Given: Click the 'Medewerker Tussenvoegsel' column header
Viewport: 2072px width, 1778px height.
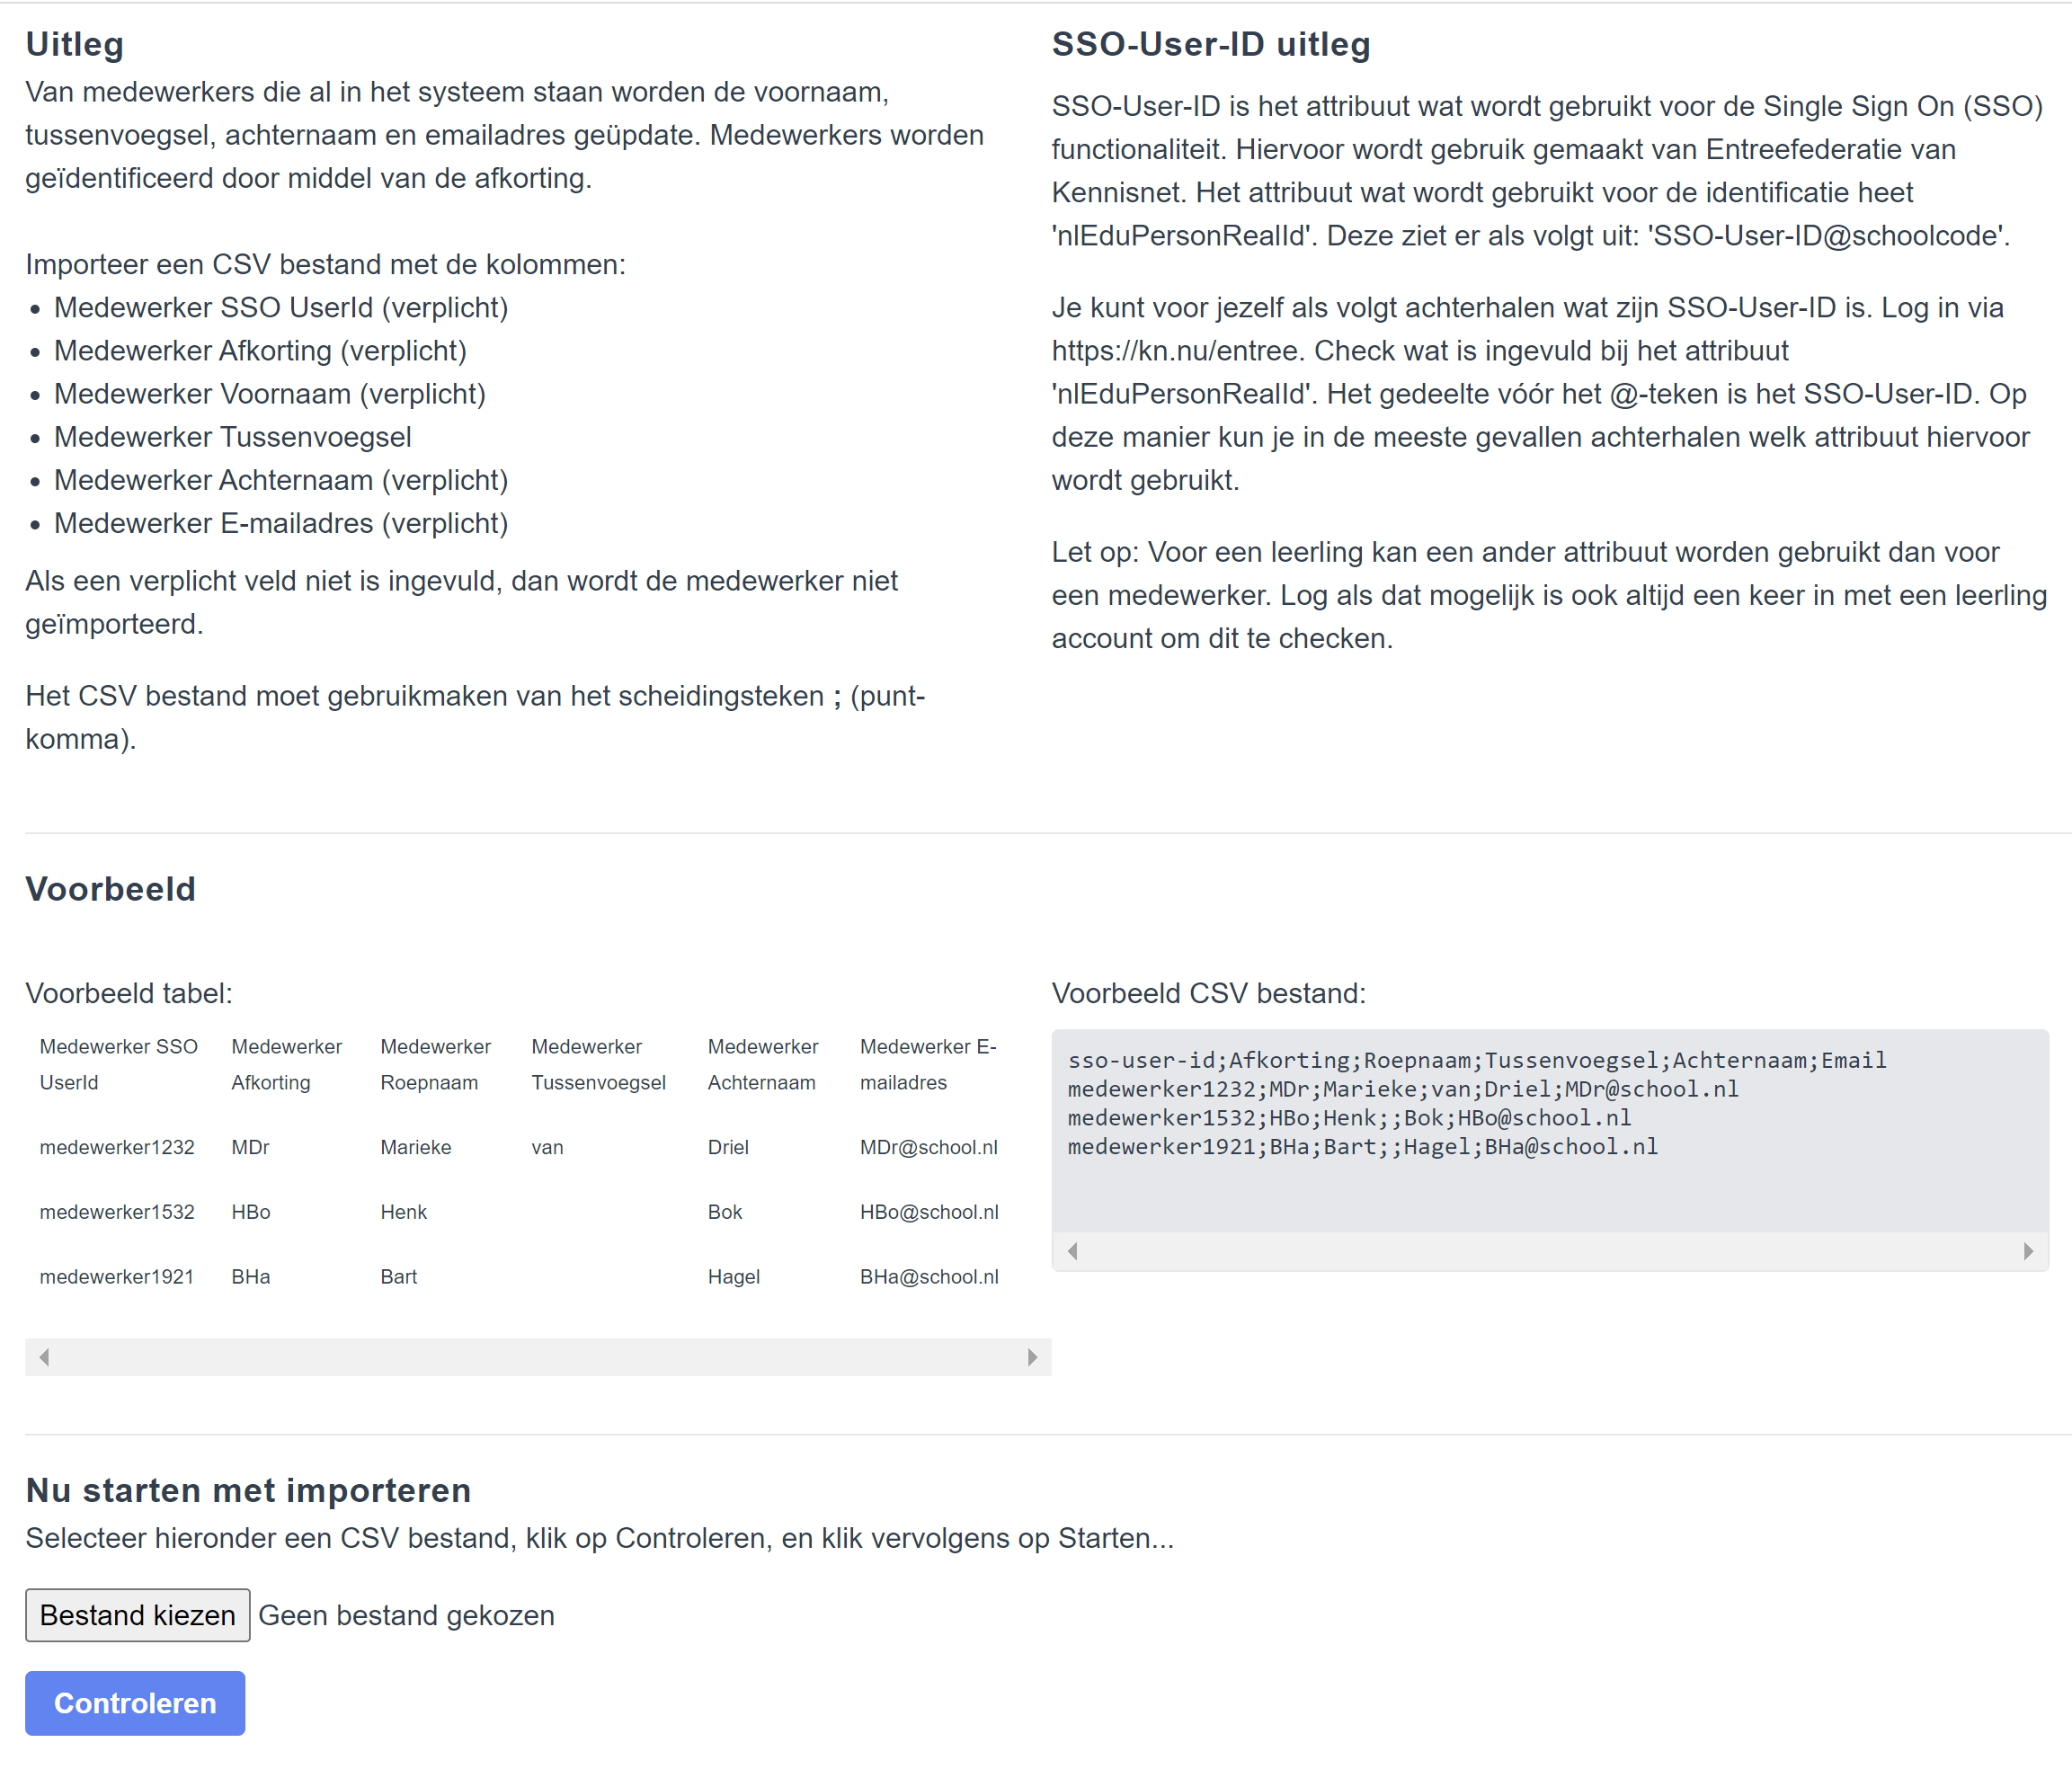Looking at the screenshot, I should point(598,1064).
